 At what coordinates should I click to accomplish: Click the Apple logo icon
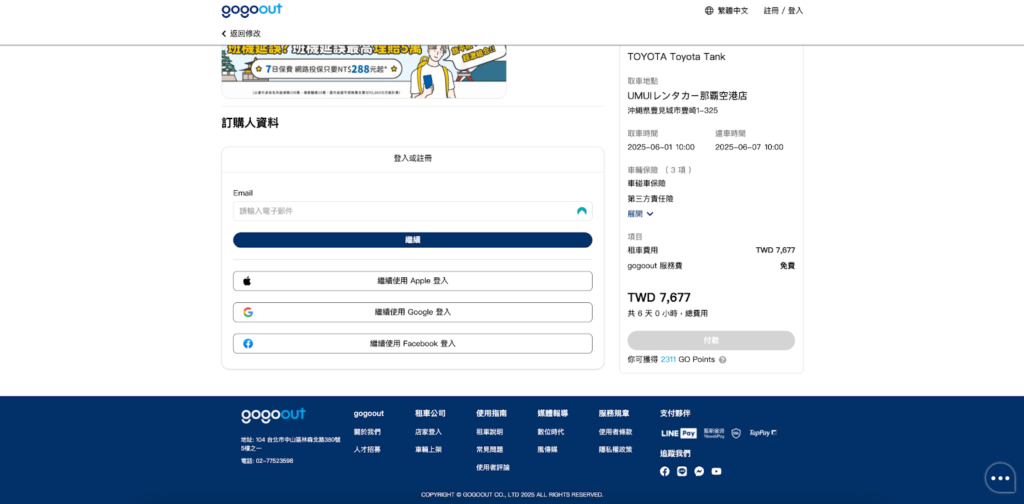pyautogui.click(x=248, y=281)
